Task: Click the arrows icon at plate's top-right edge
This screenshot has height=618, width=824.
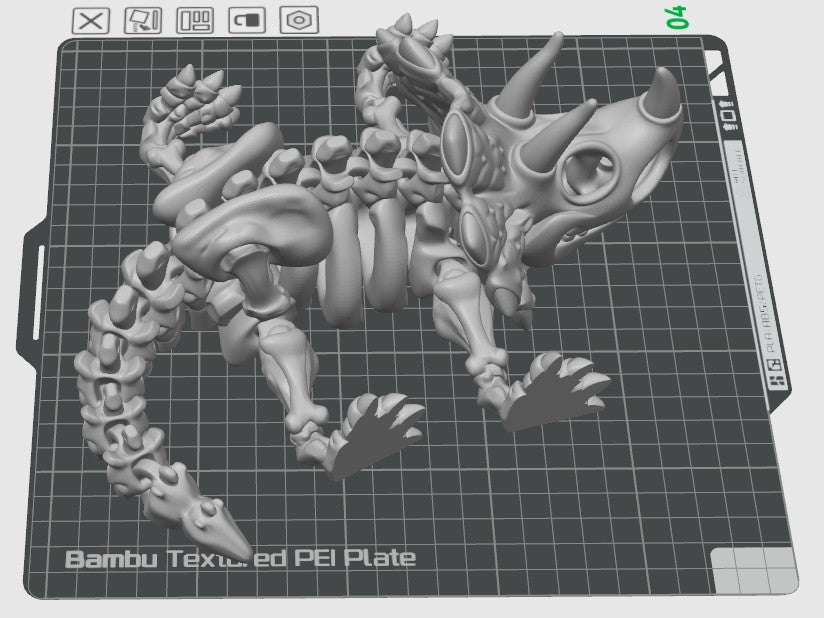Action: coord(728,117)
